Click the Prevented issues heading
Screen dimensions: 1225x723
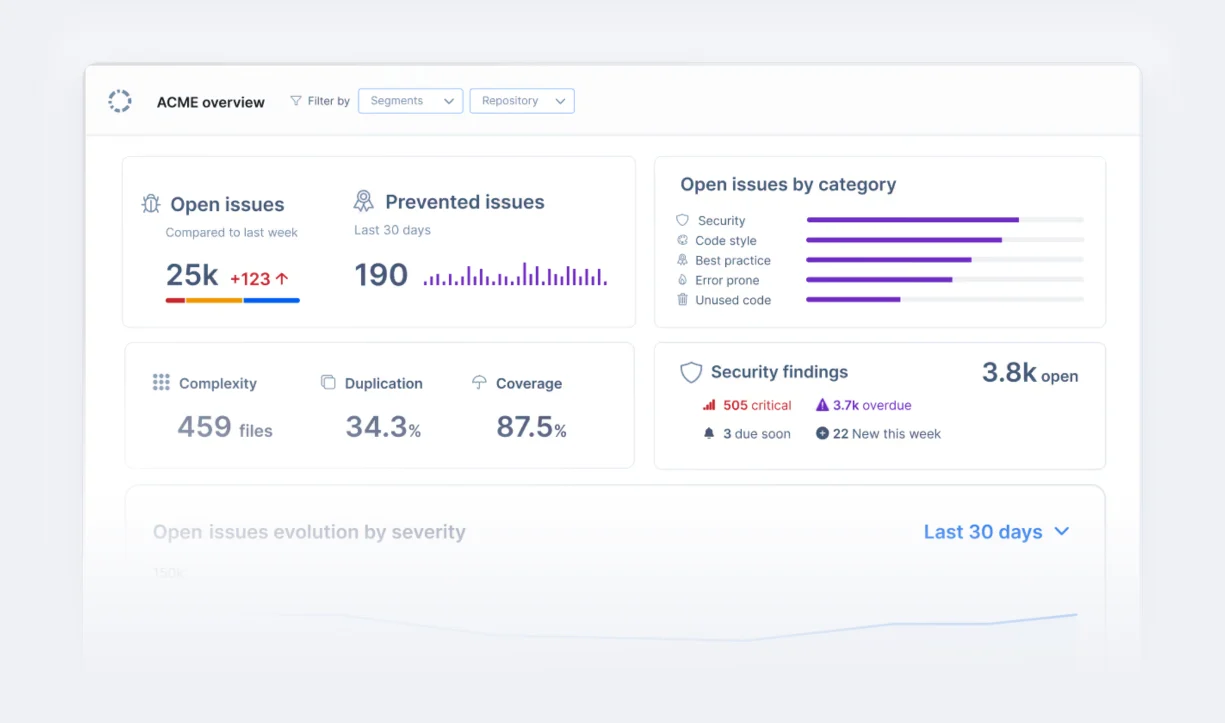tap(465, 202)
